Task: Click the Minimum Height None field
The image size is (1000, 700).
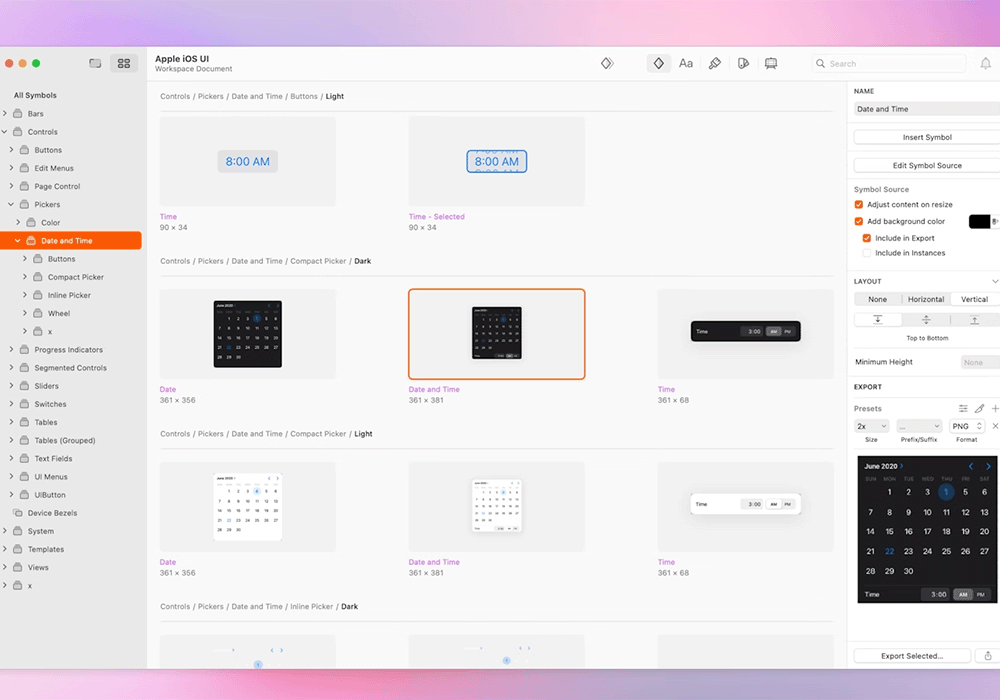Action: point(980,362)
